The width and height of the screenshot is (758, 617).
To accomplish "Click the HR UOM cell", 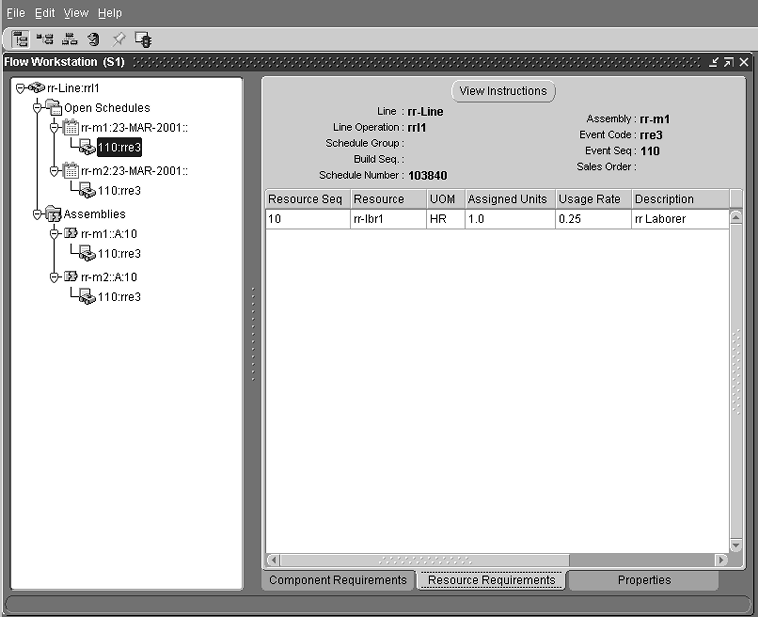I will tap(446, 219).
